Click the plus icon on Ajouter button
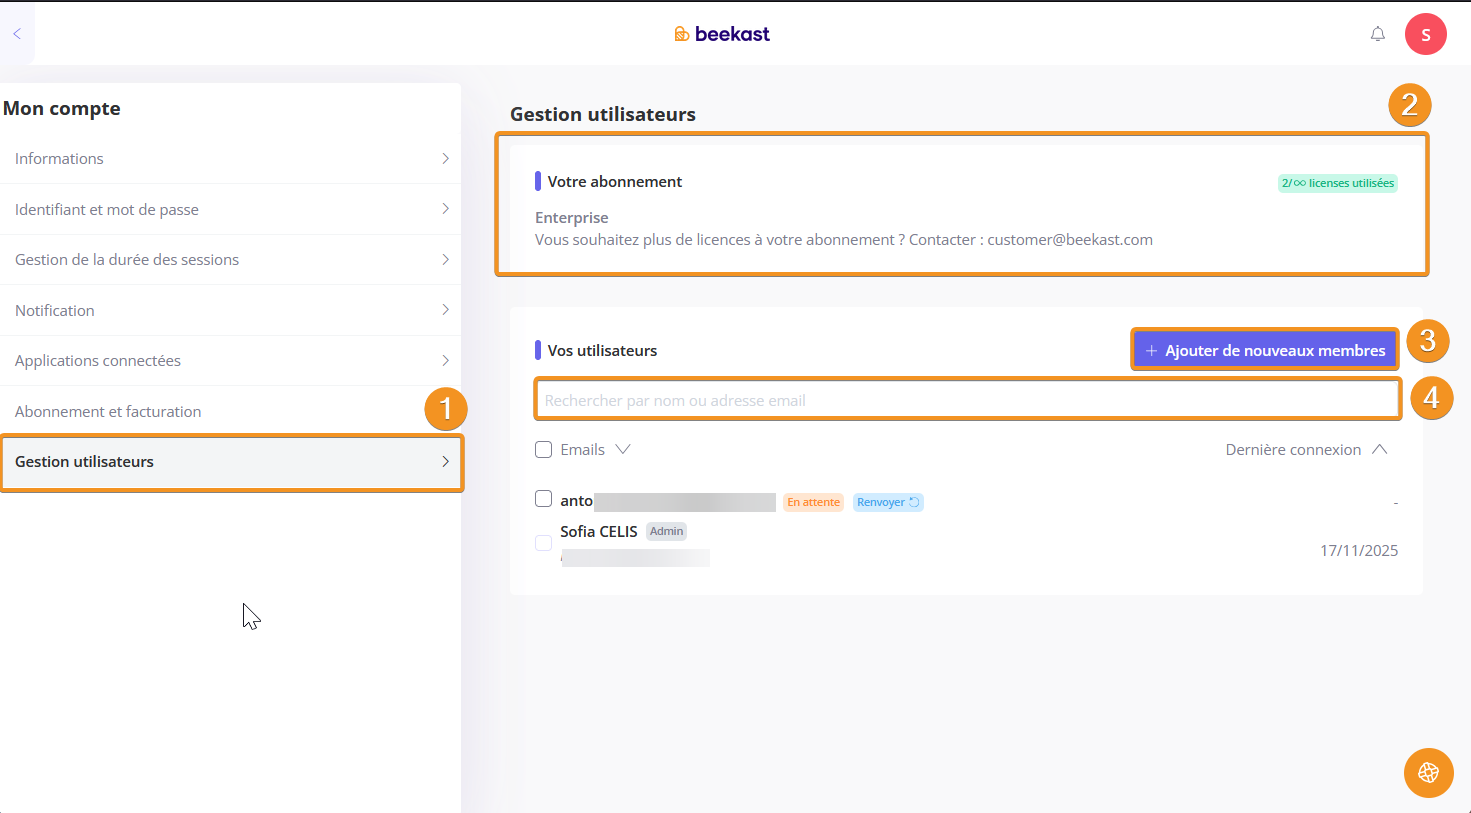 click(1151, 351)
